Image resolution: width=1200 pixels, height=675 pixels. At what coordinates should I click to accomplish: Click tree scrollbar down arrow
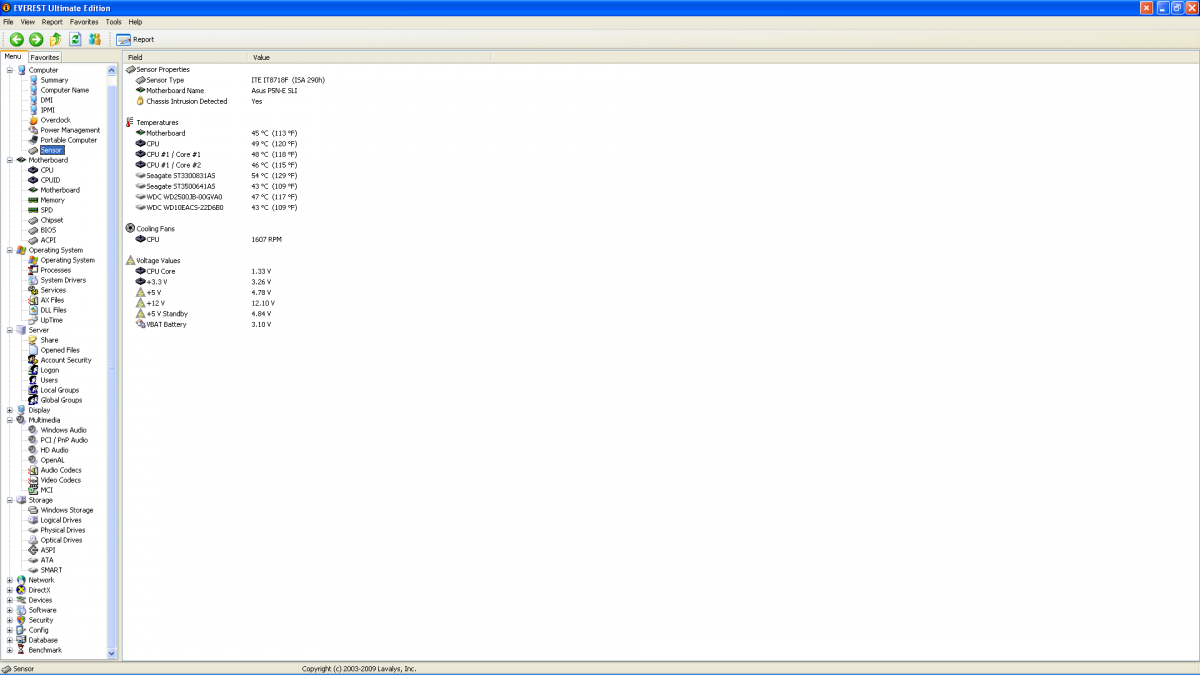pyautogui.click(x=112, y=653)
